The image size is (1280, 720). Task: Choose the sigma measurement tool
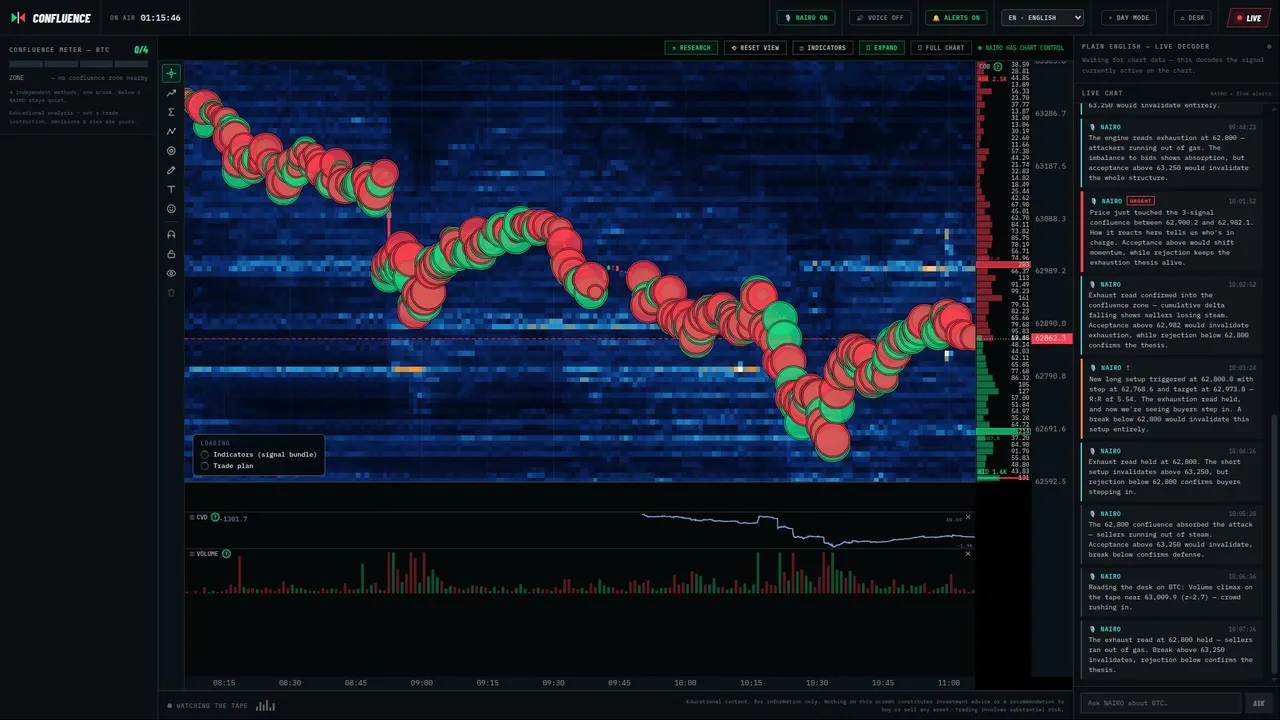coord(171,112)
